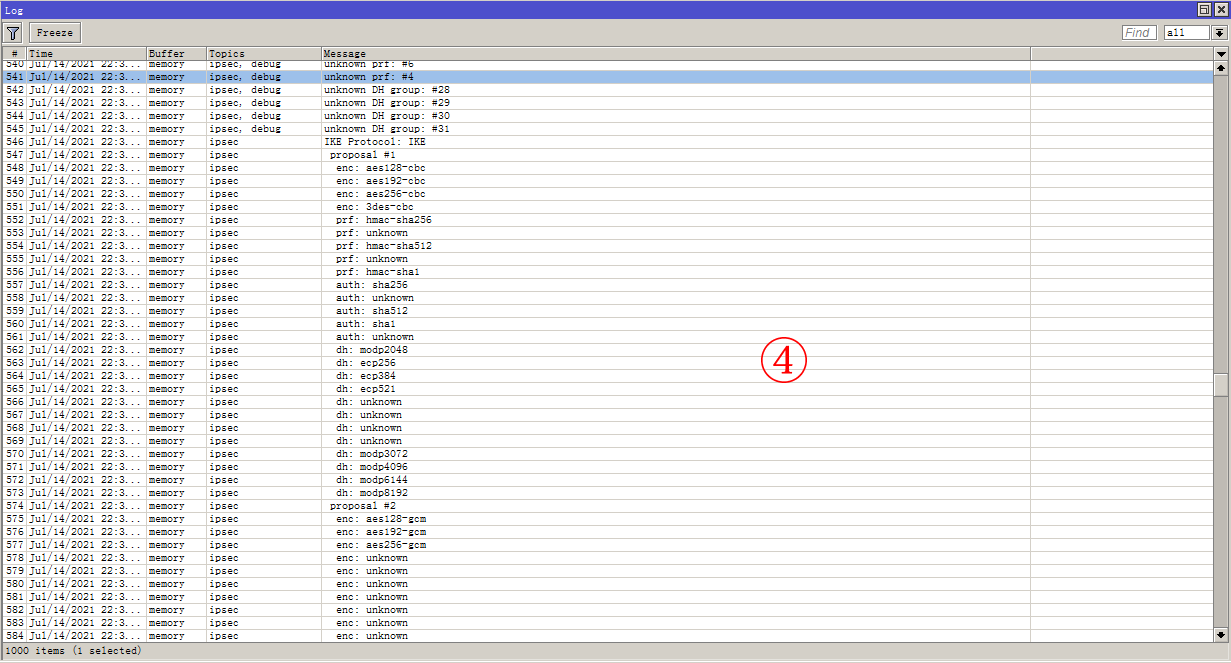The image size is (1231, 663).
Task: Click the funnel icon to add log filters
Action: (13, 32)
